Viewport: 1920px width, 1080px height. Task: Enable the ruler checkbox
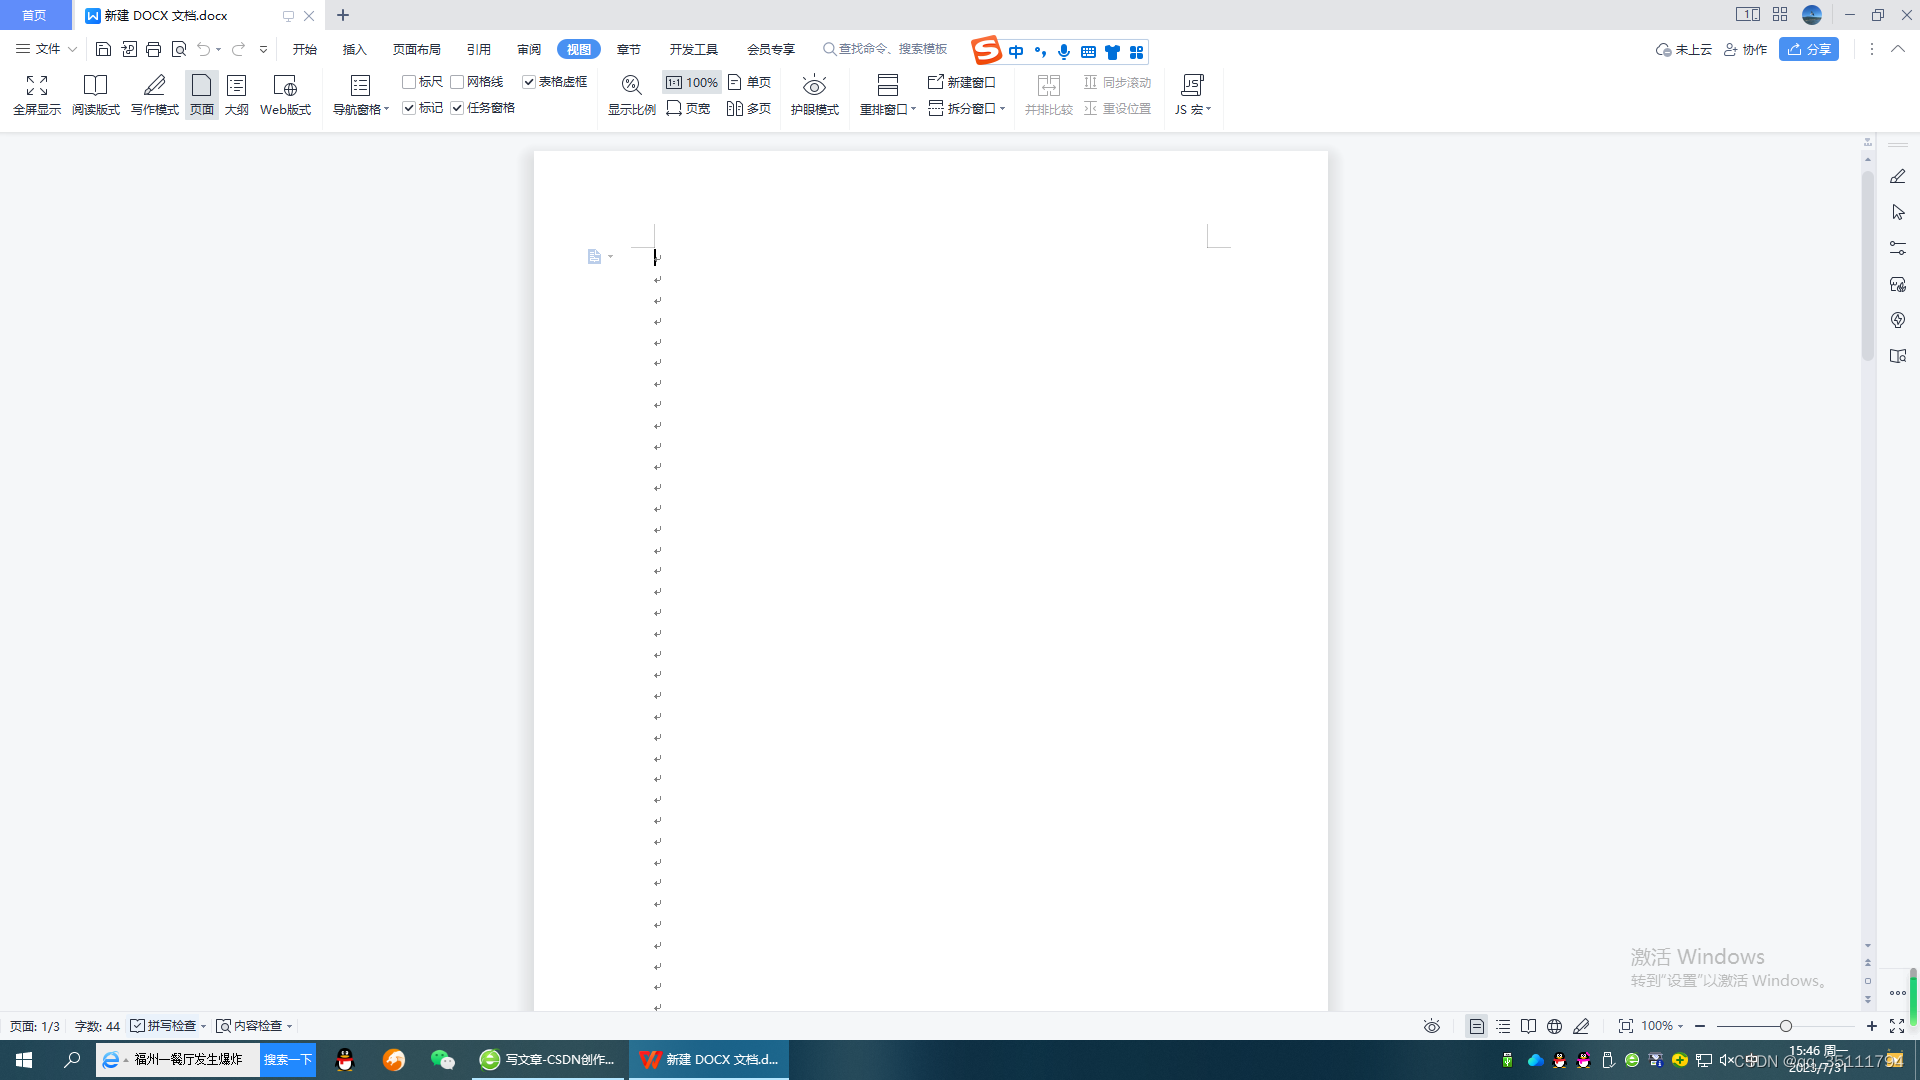[409, 82]
